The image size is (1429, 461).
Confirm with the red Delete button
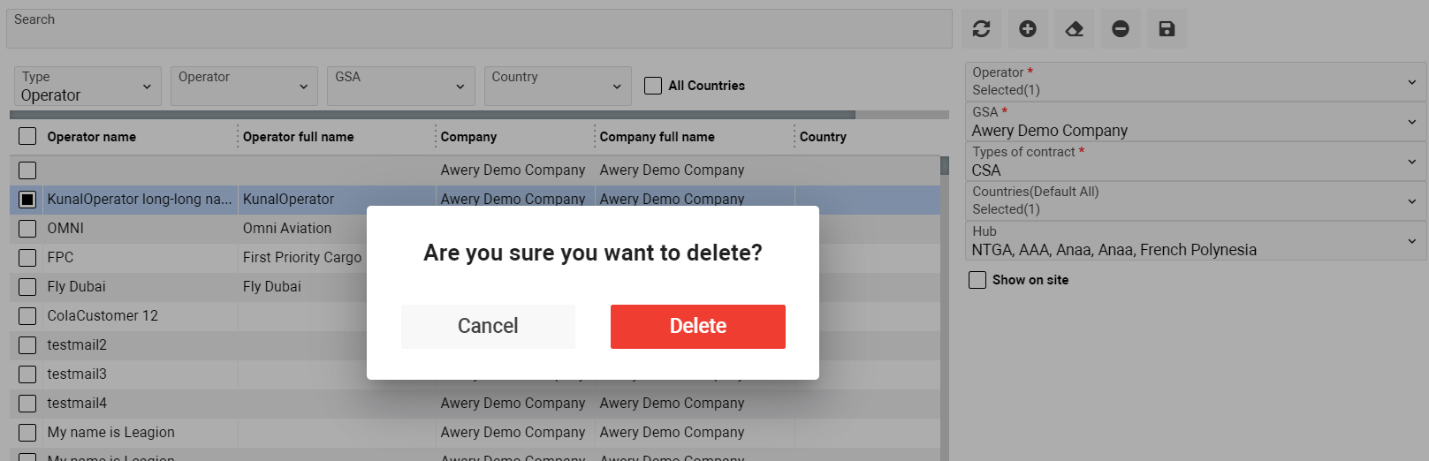tap(698, 327)
